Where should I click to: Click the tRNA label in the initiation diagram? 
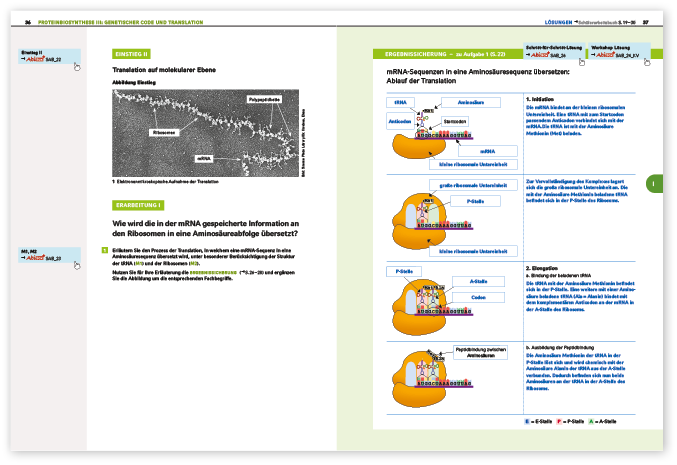tap(400, 102)
